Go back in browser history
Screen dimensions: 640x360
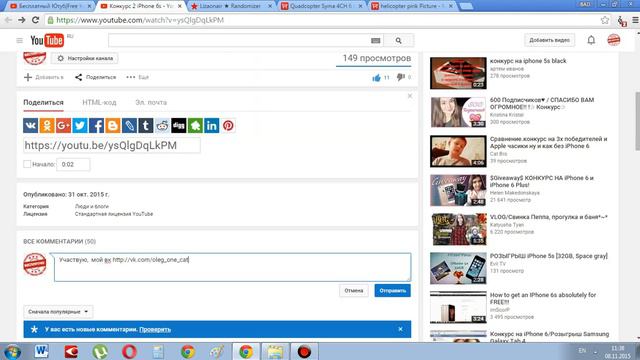click(x=8, y=20)
